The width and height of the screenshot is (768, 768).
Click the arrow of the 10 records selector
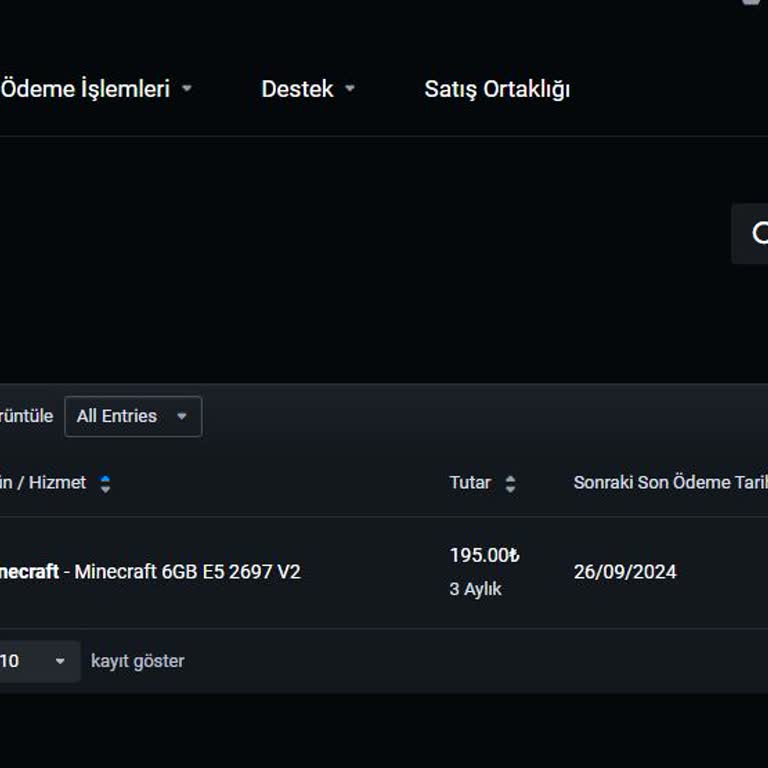[x=60, y=662]
